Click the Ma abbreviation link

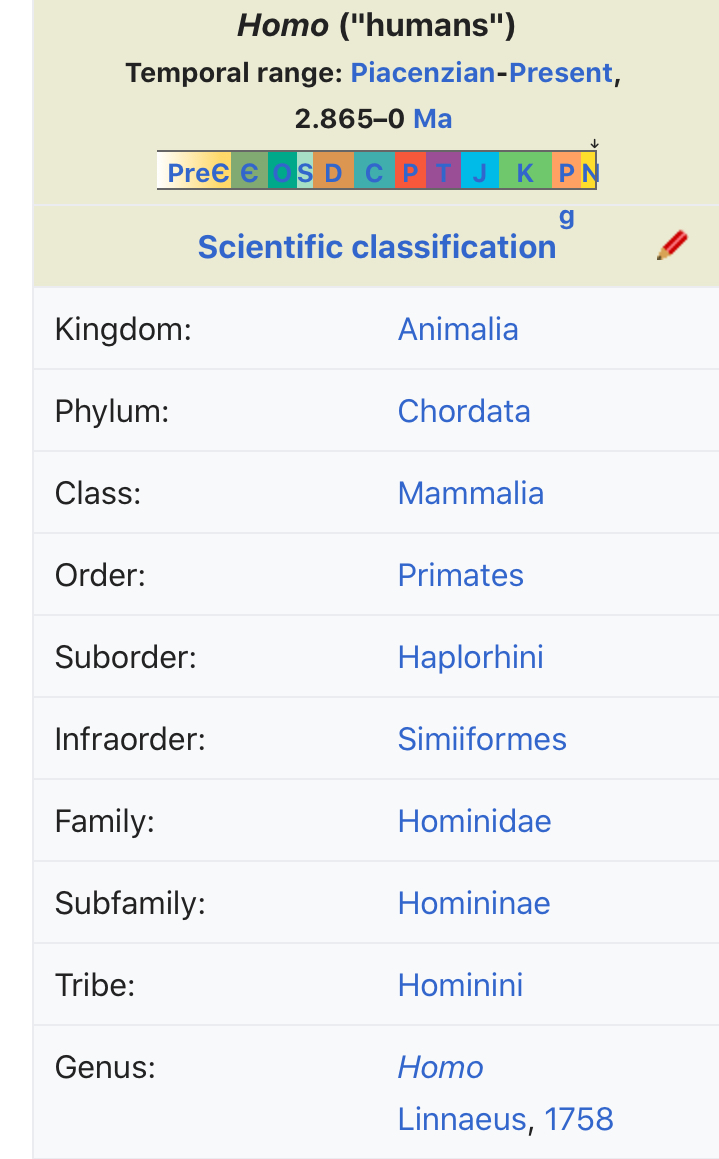point(432,118)
